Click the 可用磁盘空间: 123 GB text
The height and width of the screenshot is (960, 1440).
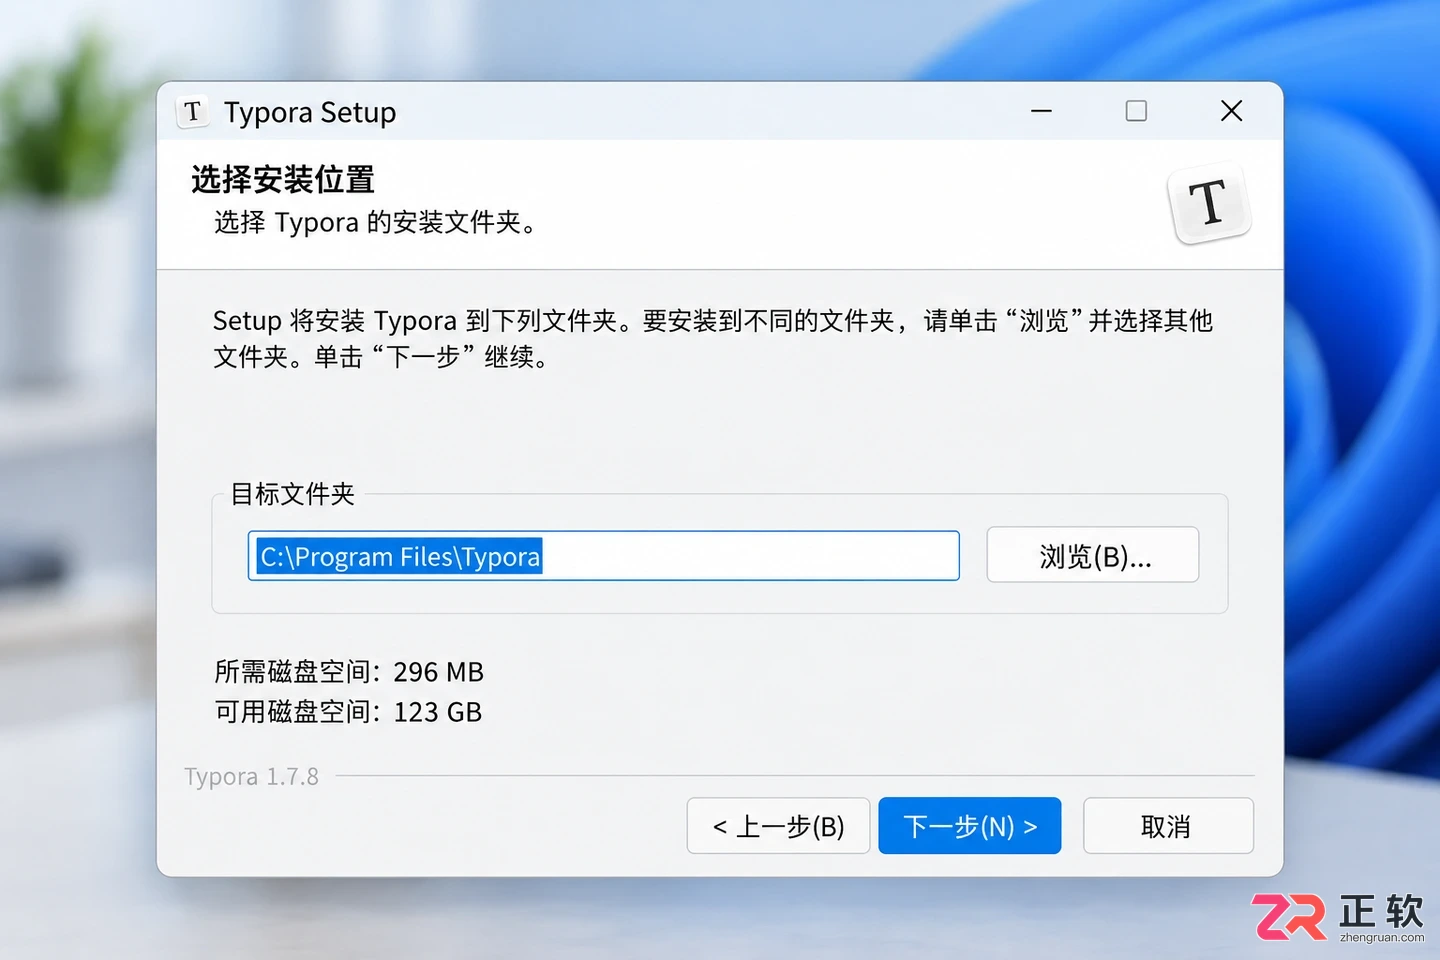tap(349, 712)
